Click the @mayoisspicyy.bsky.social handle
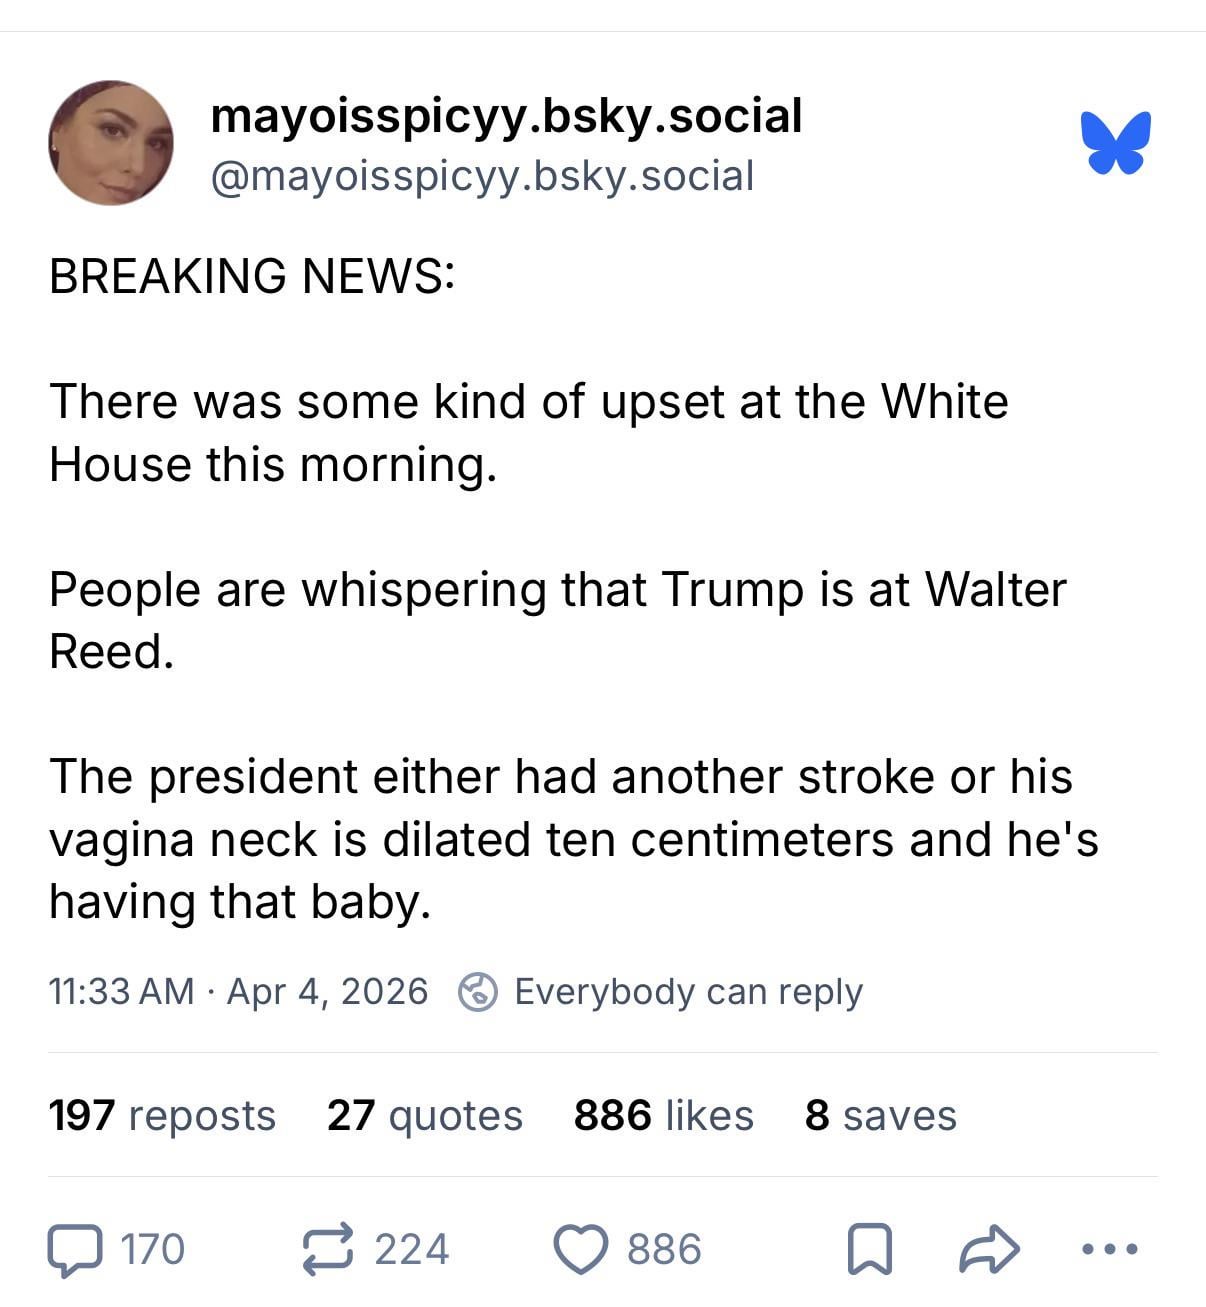This screenshot has height=1307, width=1206. coord(481,176)
